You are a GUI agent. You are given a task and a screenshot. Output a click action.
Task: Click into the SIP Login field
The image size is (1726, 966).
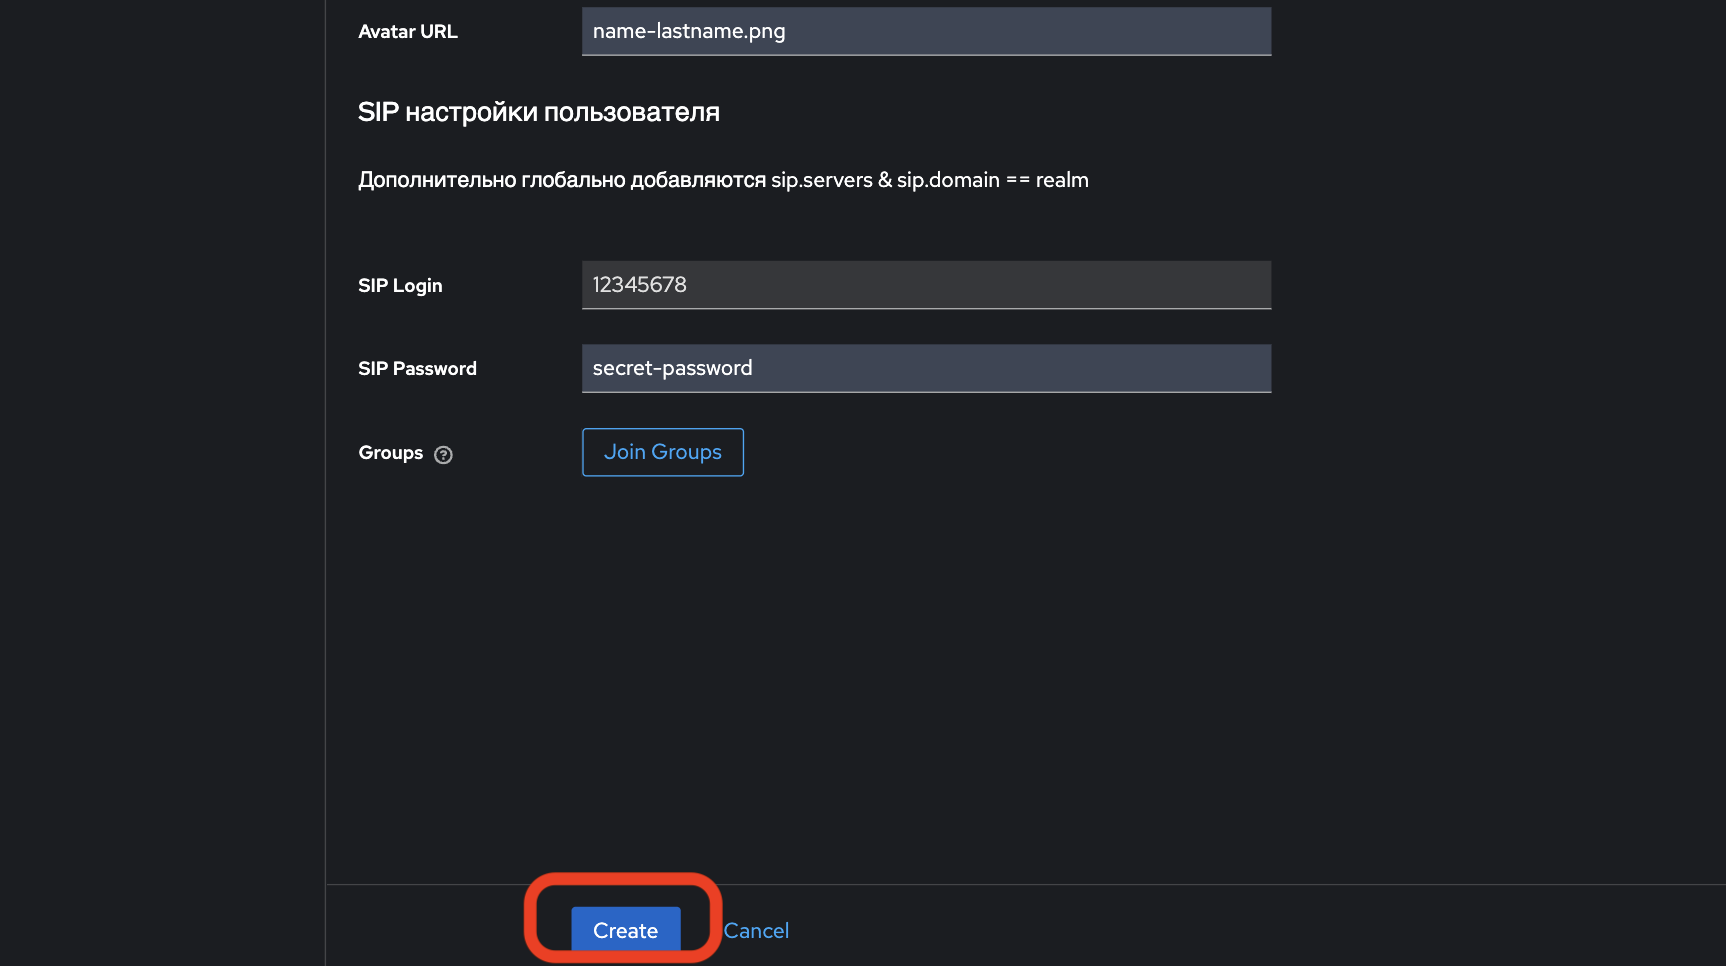[x=926, y=285]
